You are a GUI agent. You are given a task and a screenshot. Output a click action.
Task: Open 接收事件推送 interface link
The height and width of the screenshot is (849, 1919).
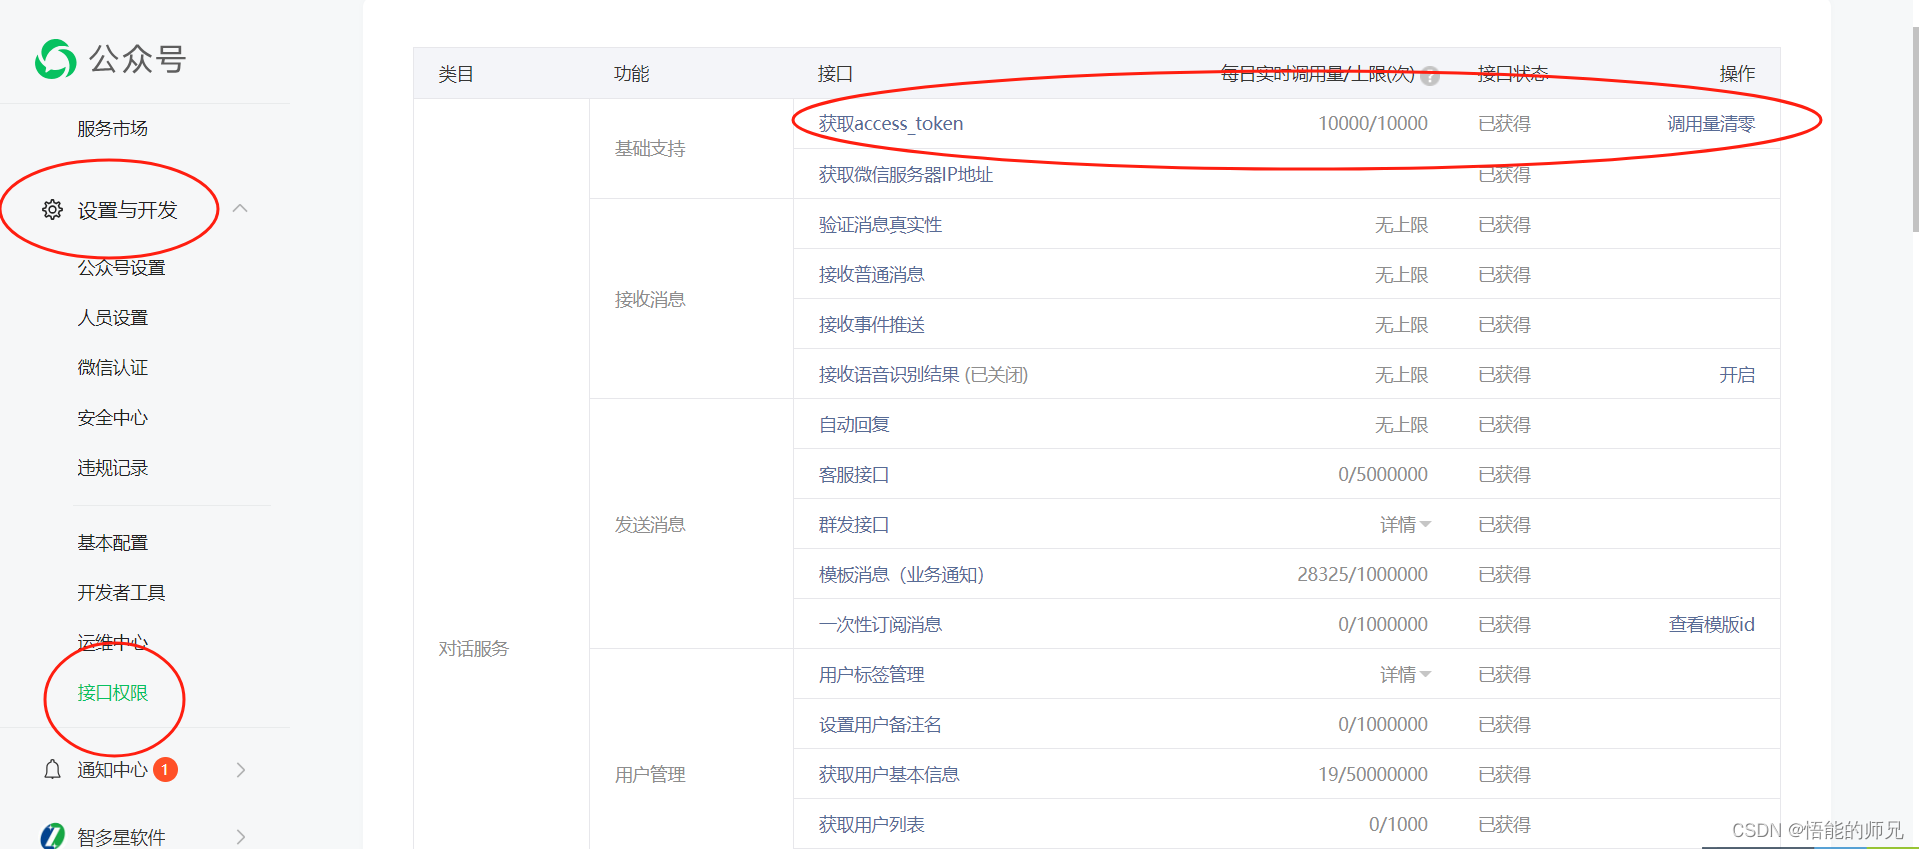point(871,324)
